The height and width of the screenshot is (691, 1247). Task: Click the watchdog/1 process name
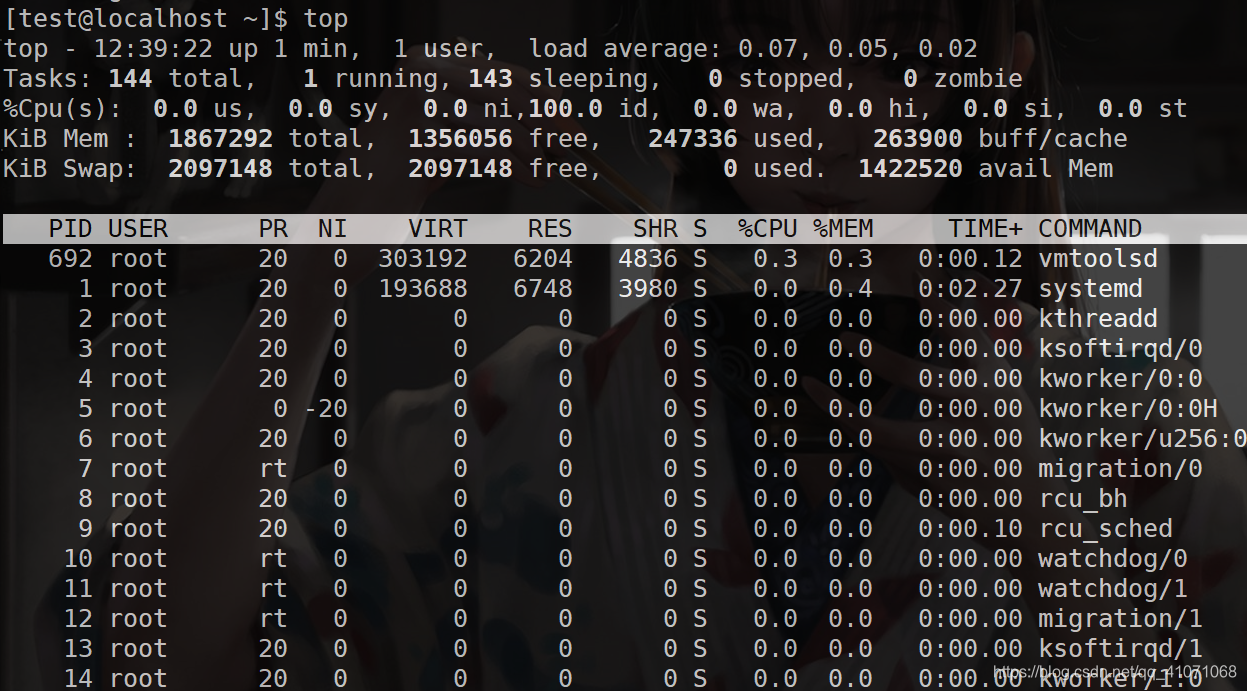[x=1113, y=589]
